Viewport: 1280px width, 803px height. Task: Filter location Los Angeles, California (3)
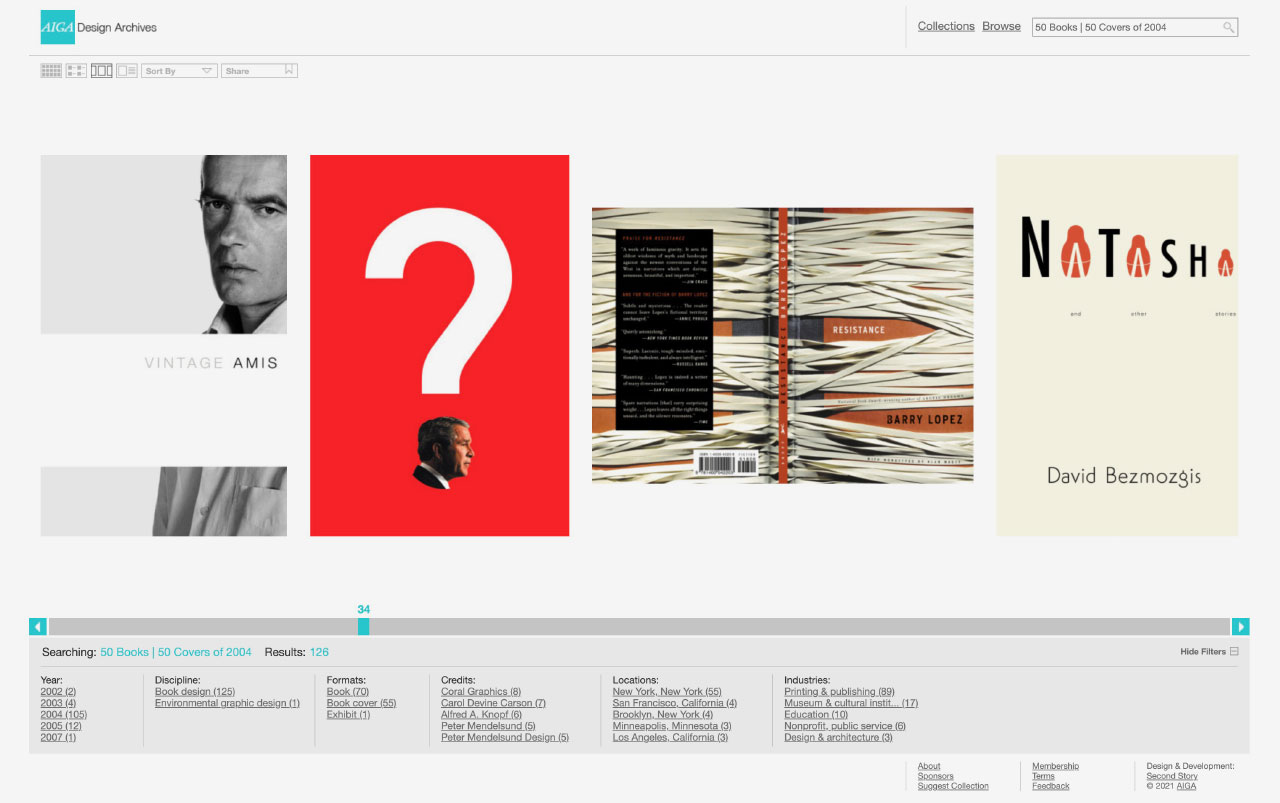tap(670, 738)
